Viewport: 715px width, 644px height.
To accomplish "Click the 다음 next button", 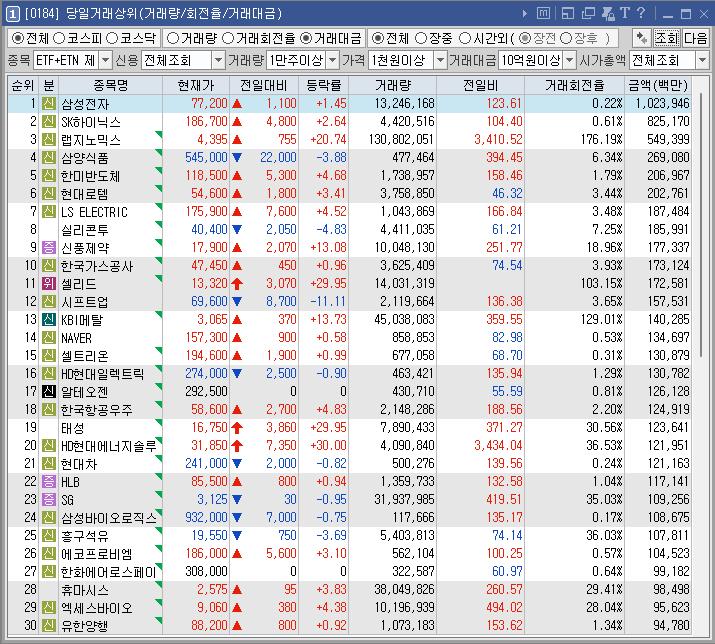I will click(x=694, y=38).
